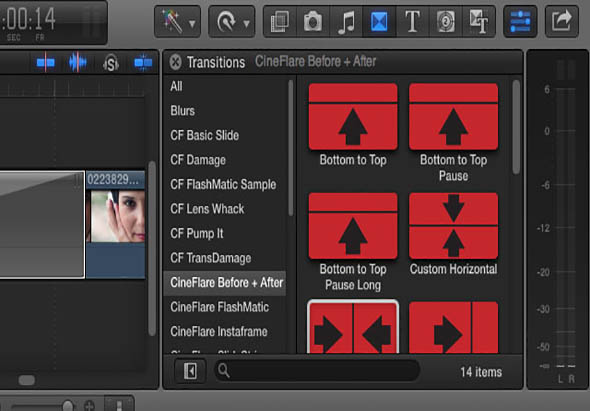Select CineFlare Before + After category
This screenshot has height=411, width=590.
225,283
